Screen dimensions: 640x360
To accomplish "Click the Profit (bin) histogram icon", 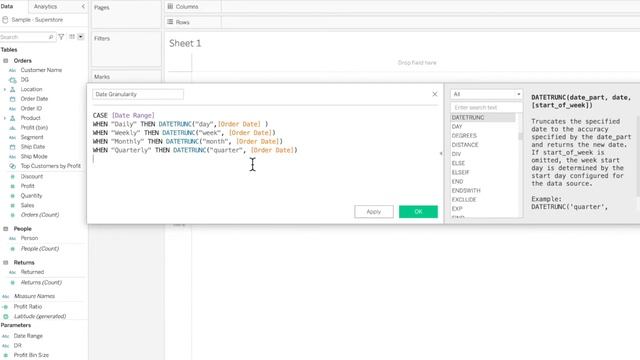I will coord(12,128).
